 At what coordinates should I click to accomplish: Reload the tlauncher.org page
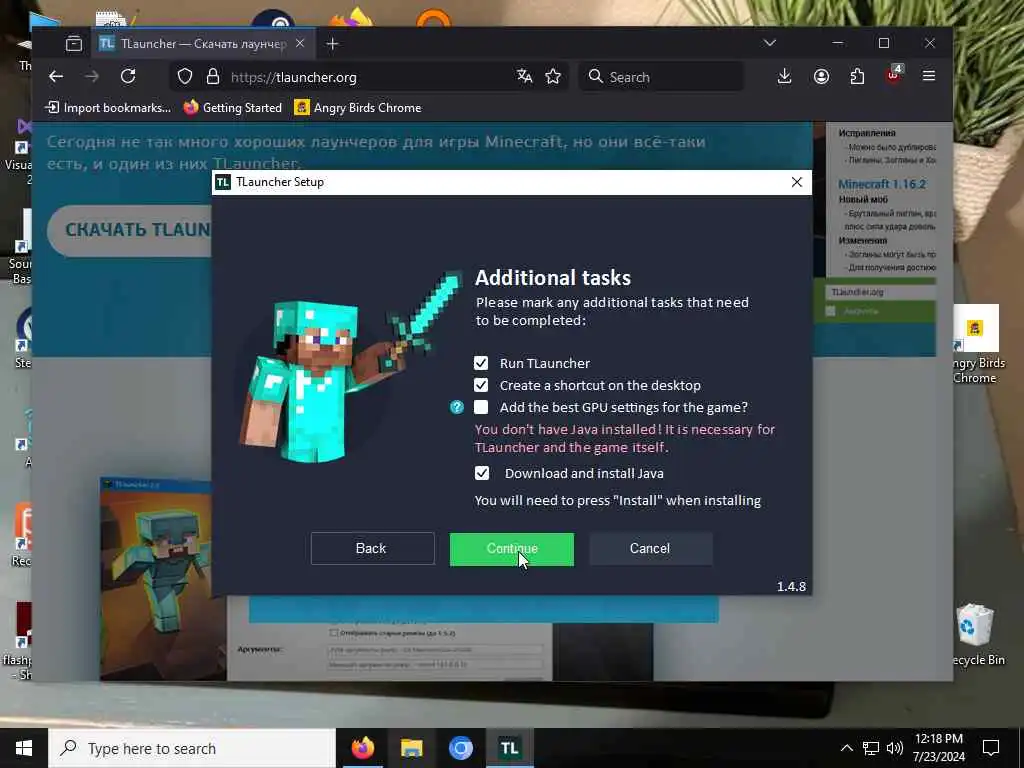coord(128,76)
